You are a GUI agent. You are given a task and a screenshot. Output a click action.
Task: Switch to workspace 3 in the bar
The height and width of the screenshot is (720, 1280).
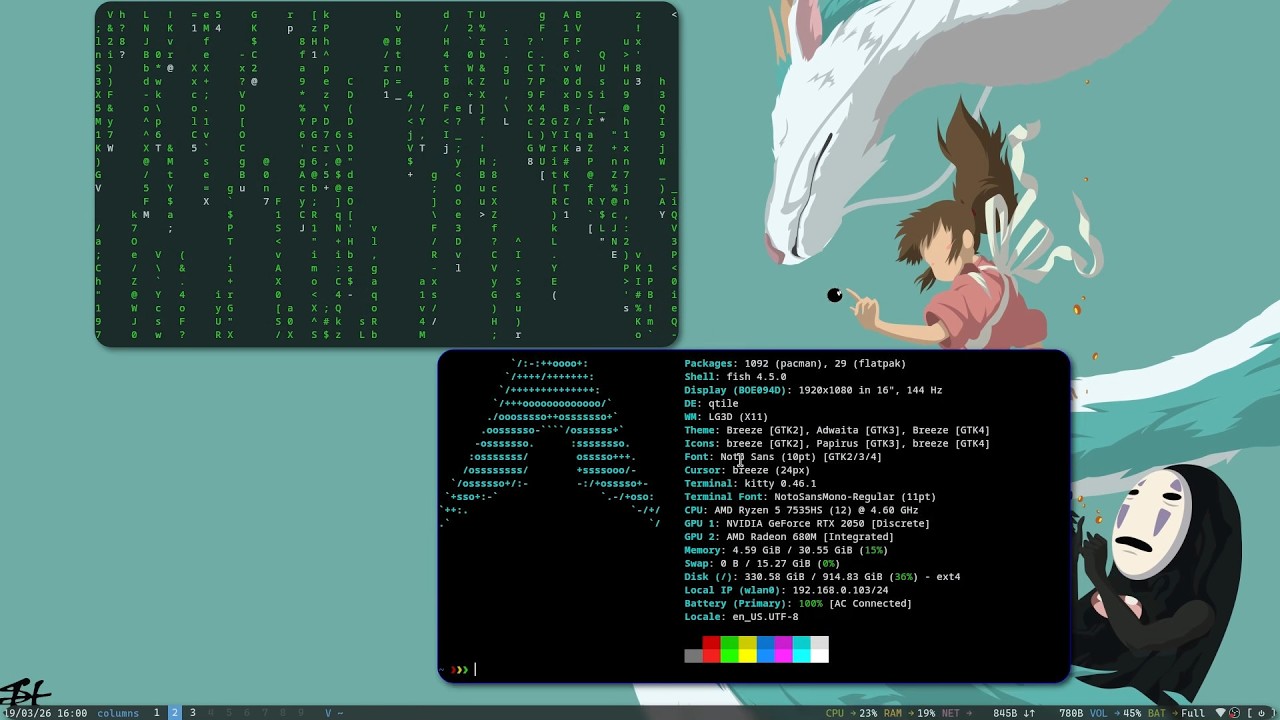click(x=193, y=713)
